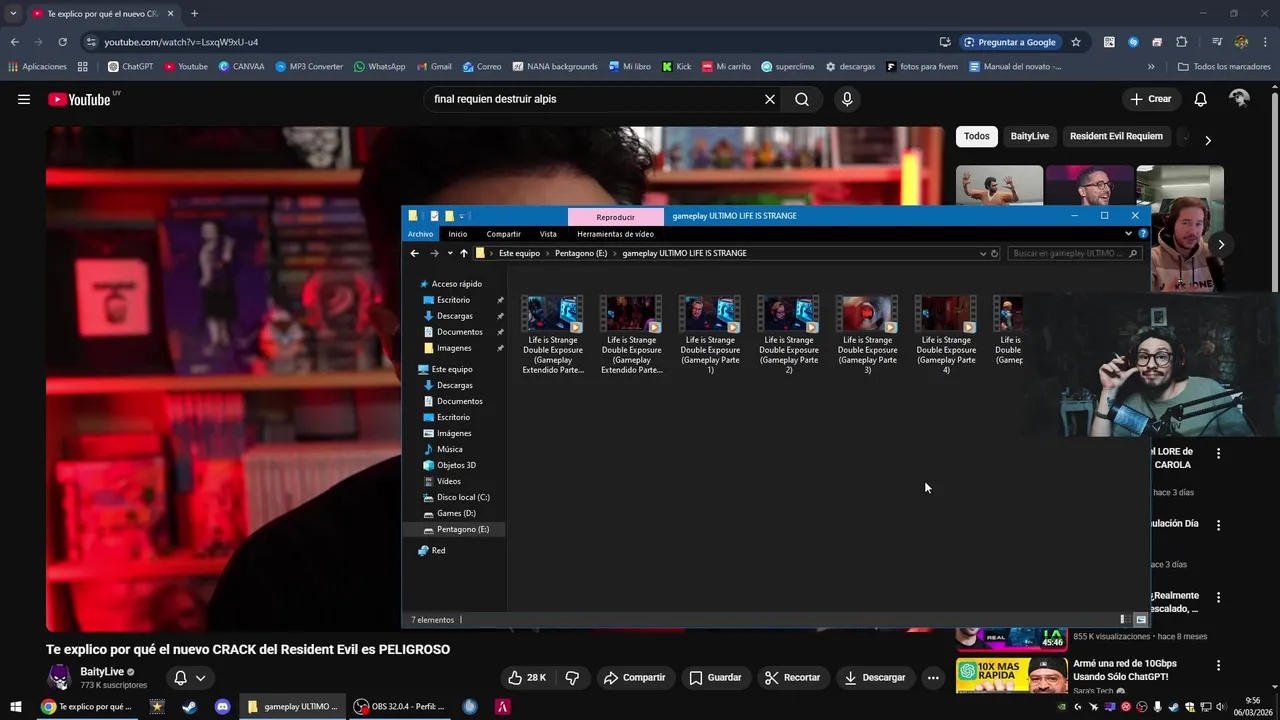Open the Windows Start menu

pyautogui.click(x=15, y=706)
